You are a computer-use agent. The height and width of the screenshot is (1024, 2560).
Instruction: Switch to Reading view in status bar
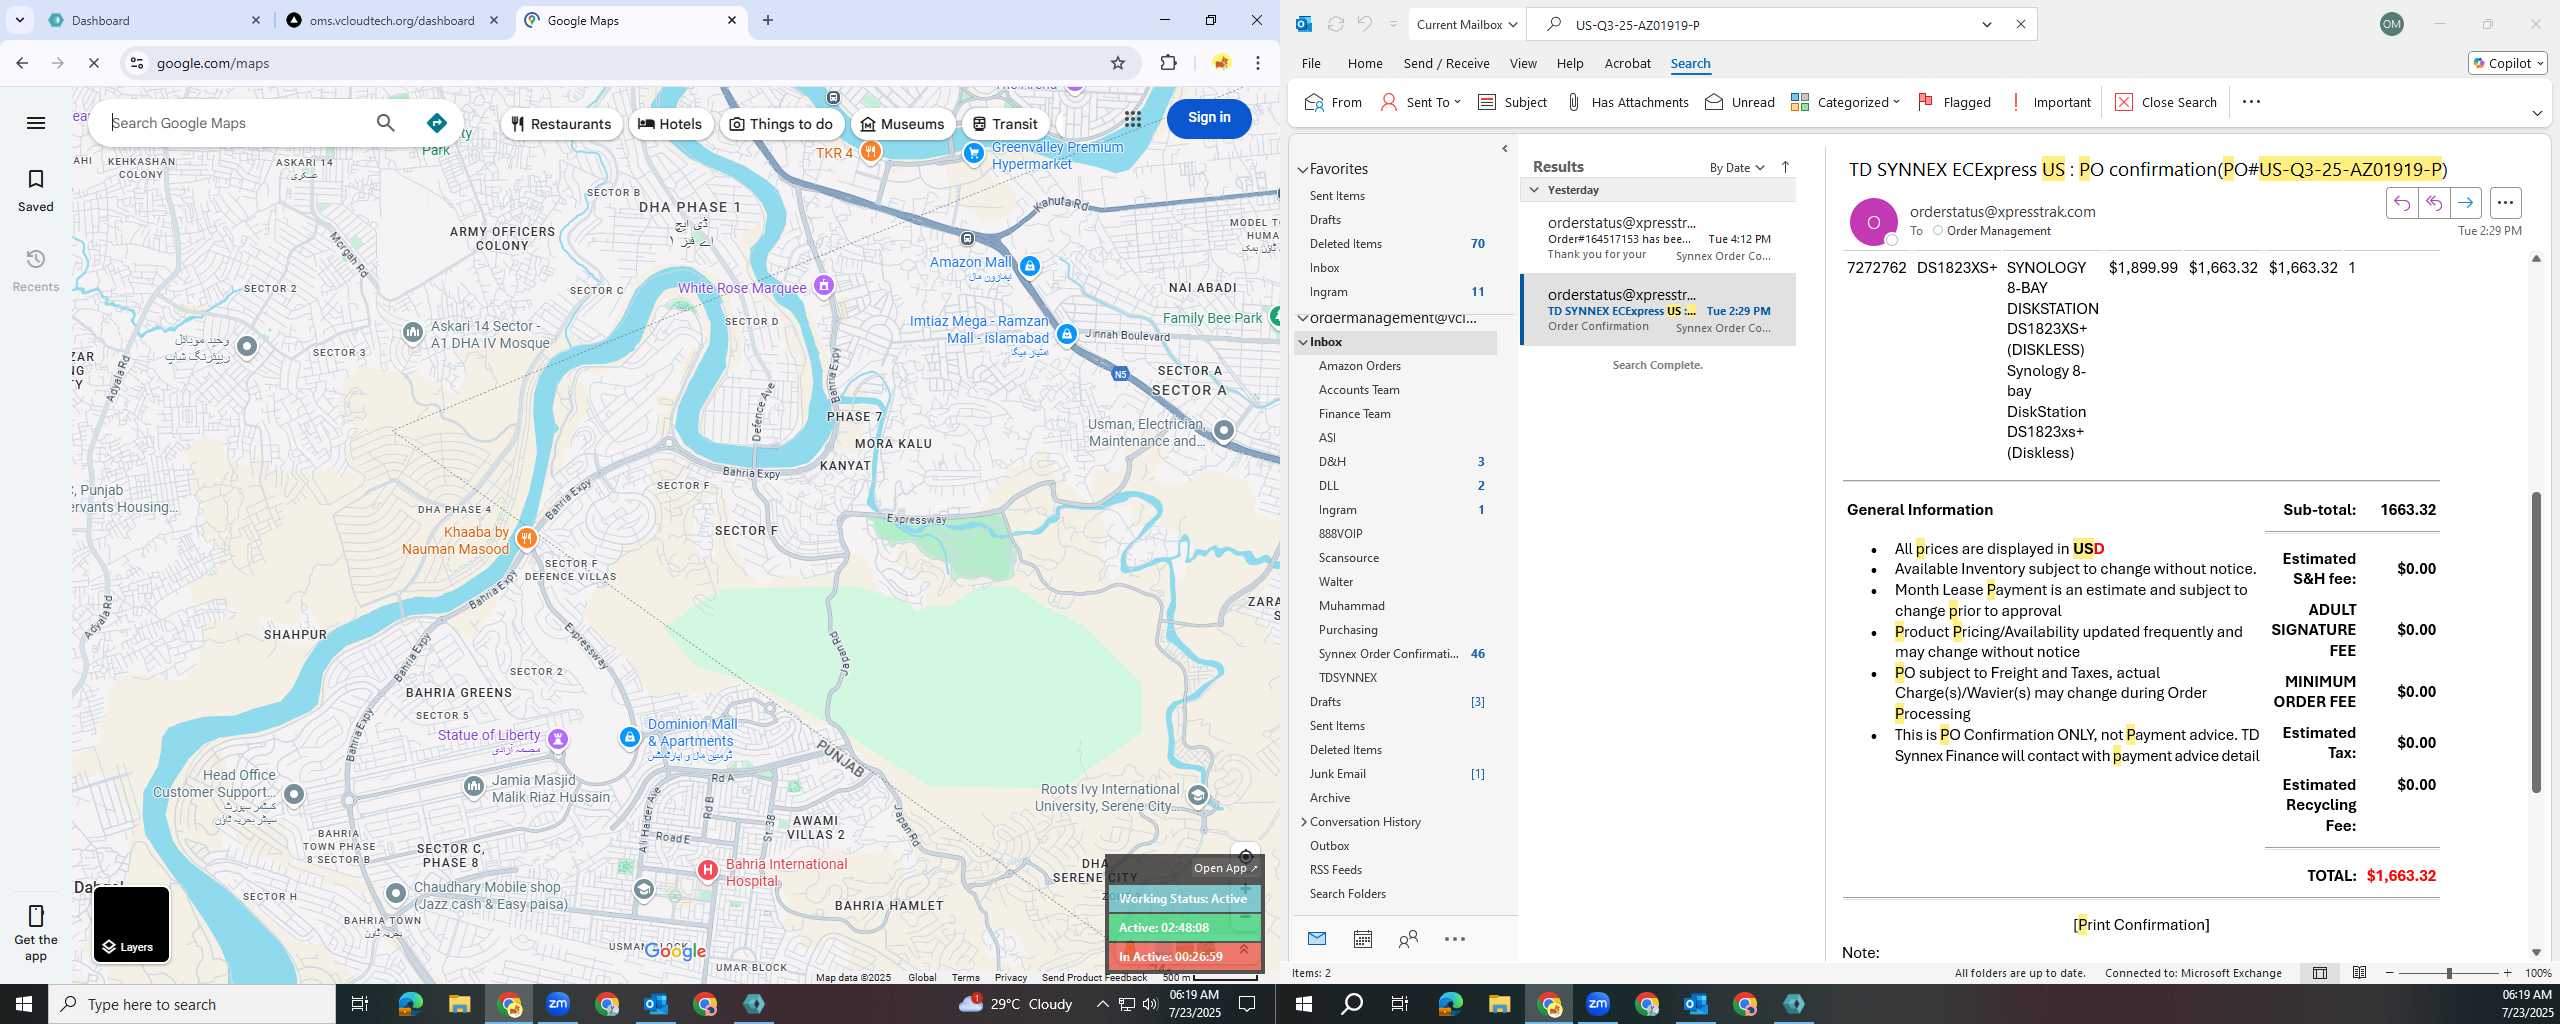pyautogui.click(x=2359, y=973)
